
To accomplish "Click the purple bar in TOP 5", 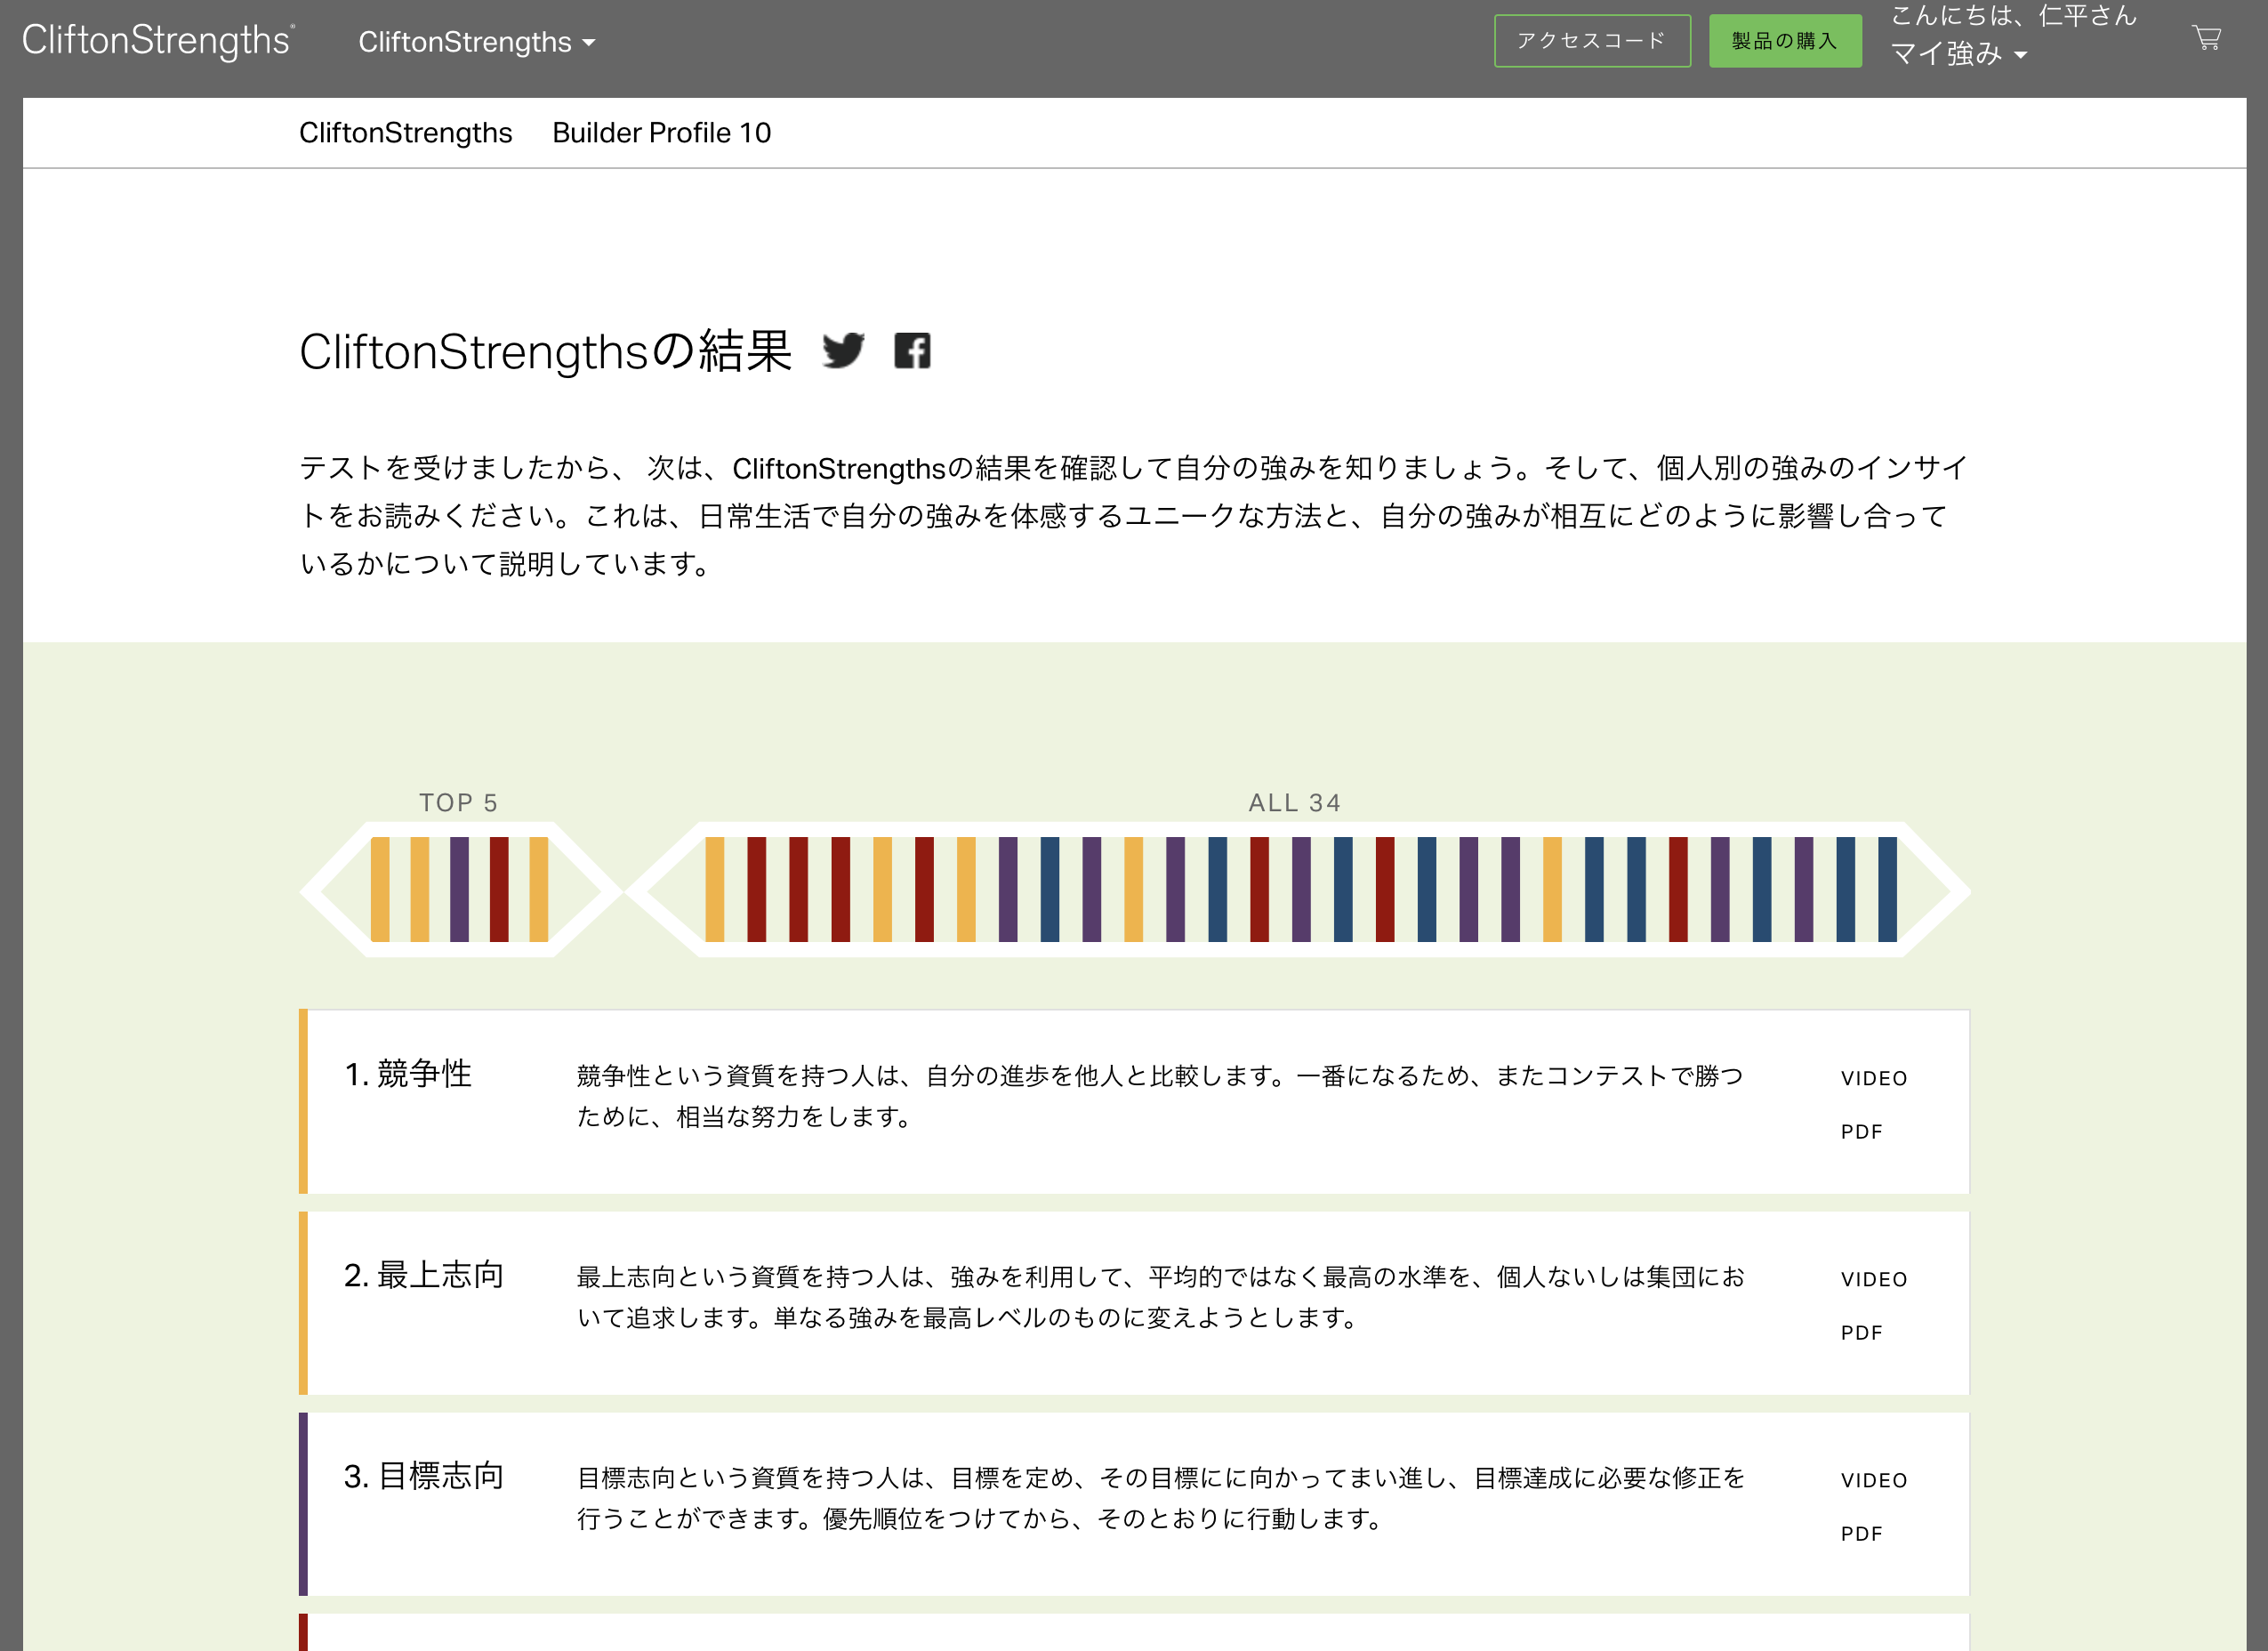I will 459,889.
